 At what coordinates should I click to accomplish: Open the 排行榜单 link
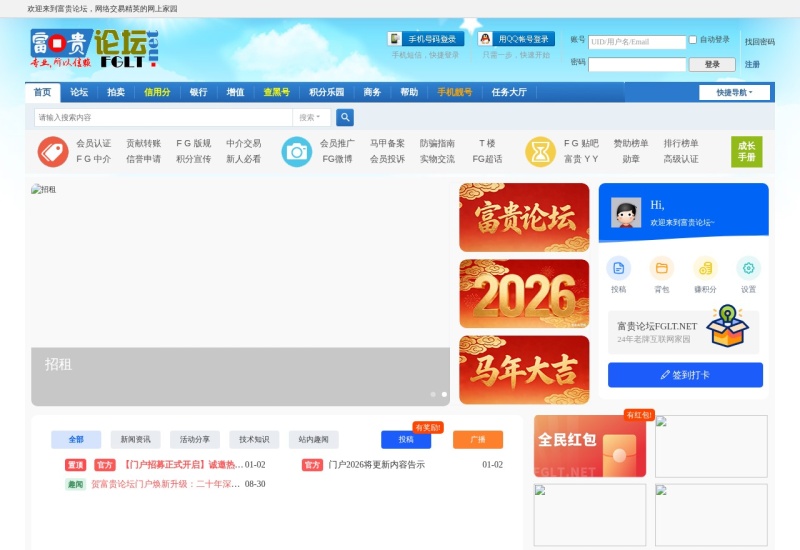point(681,143)
